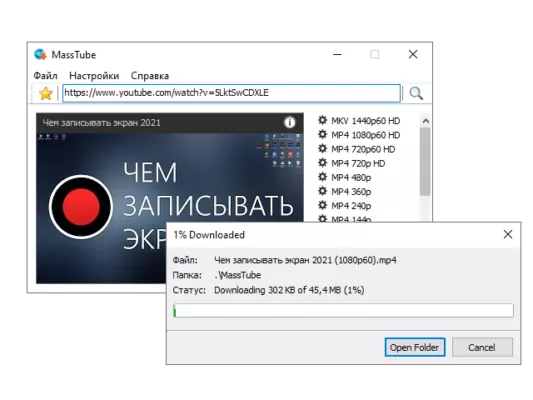
Task: Close the MassTube window
Action: [x=413, y=54]
